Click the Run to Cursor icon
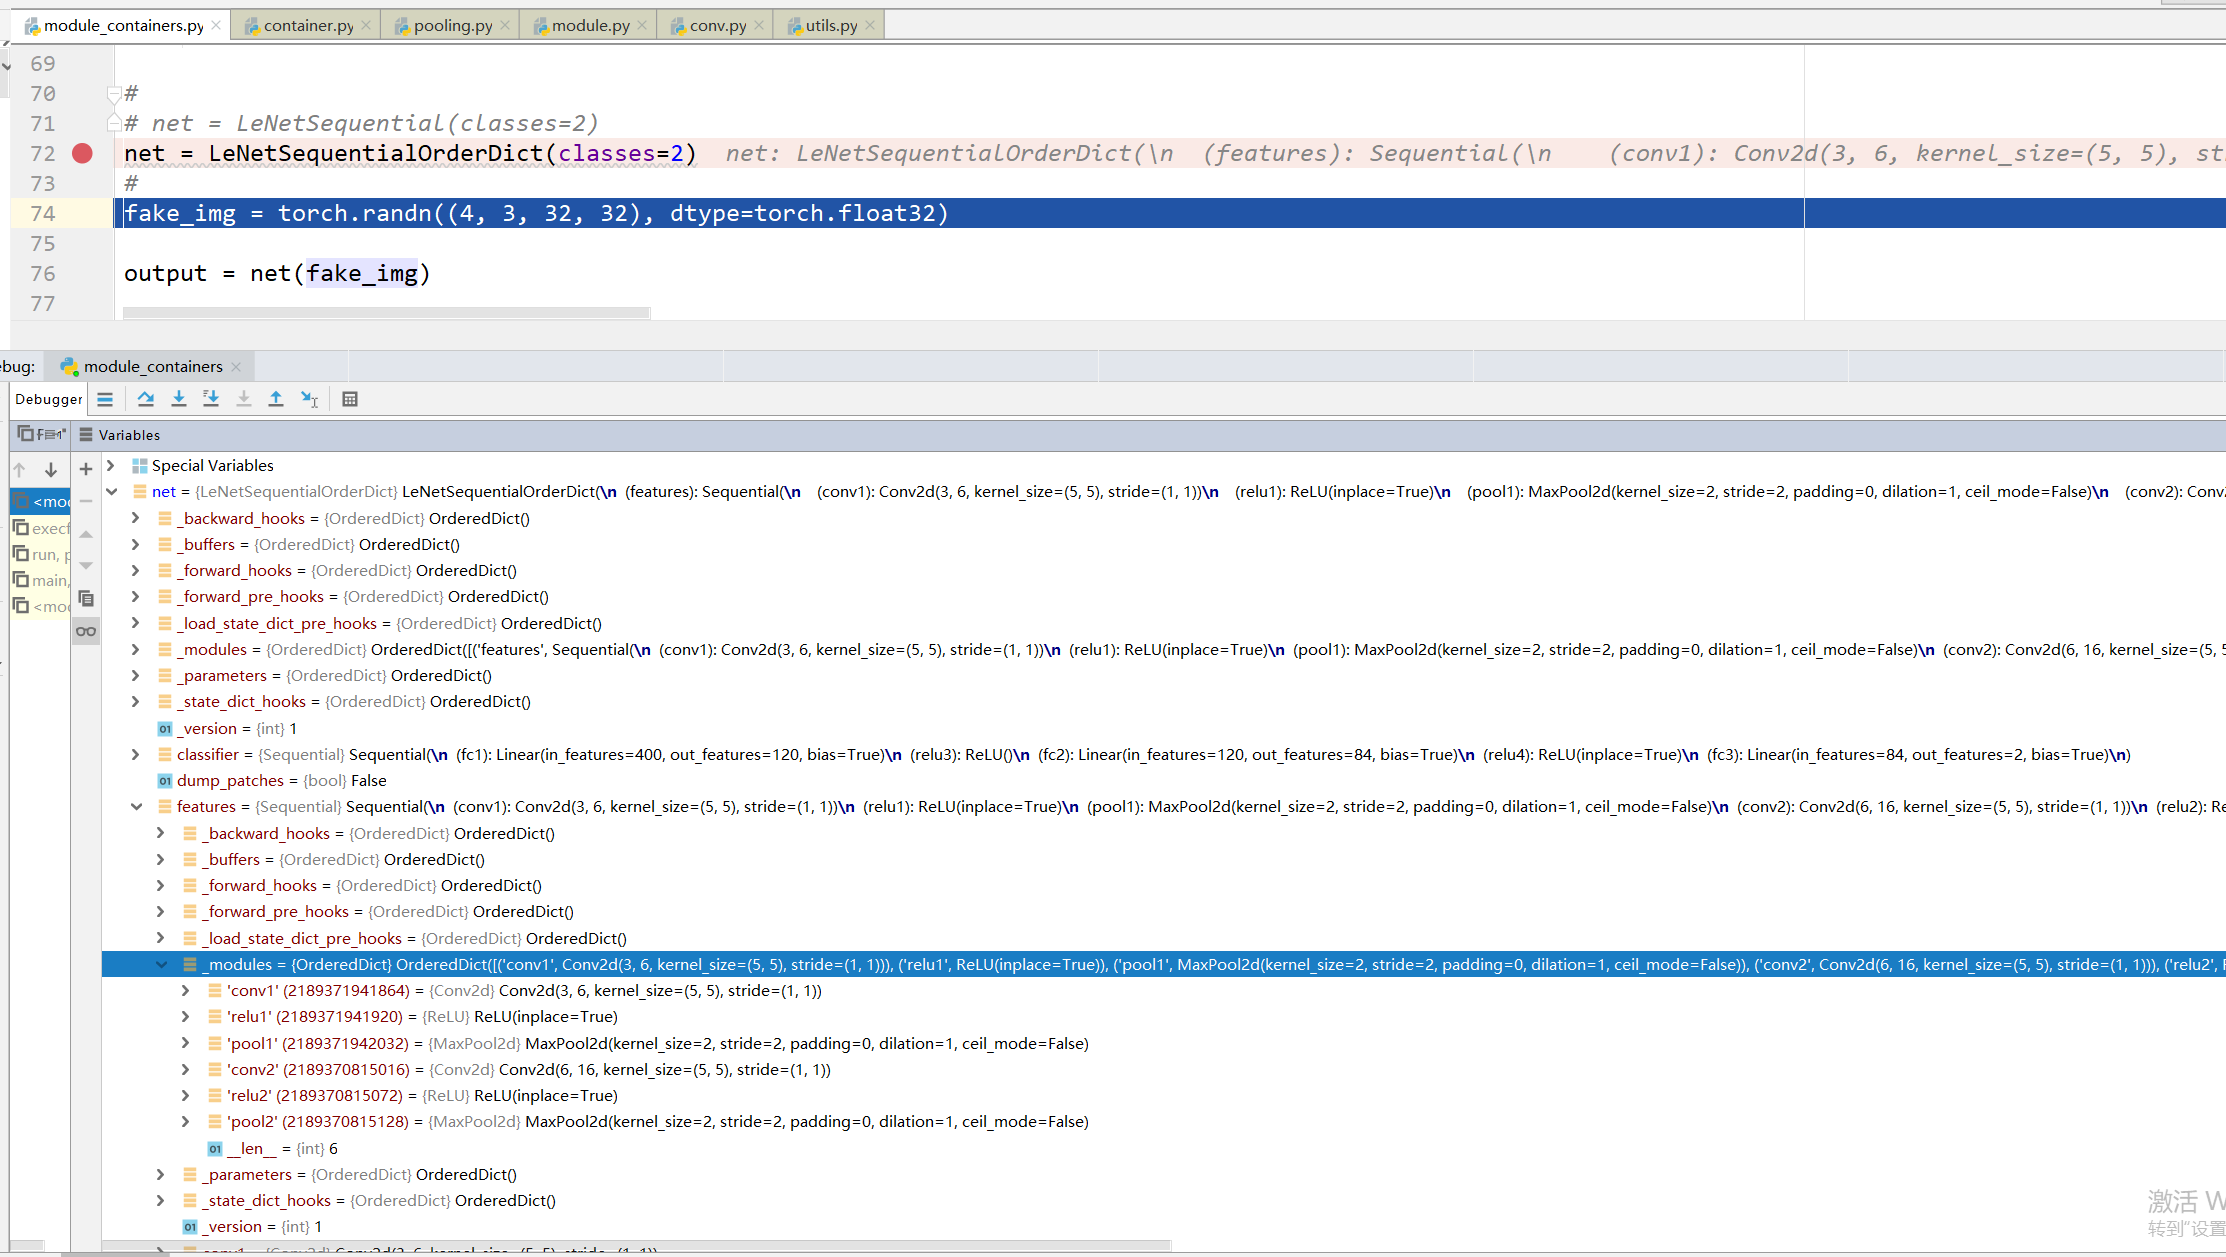The height and width of the screenshot is (1257, 2226). coord(309,399)
